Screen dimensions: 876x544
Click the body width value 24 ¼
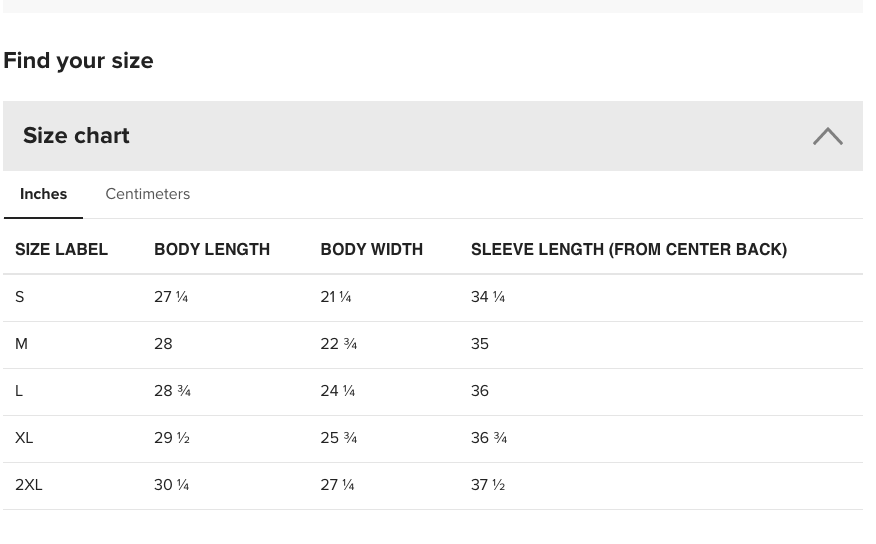coord(337,391)
